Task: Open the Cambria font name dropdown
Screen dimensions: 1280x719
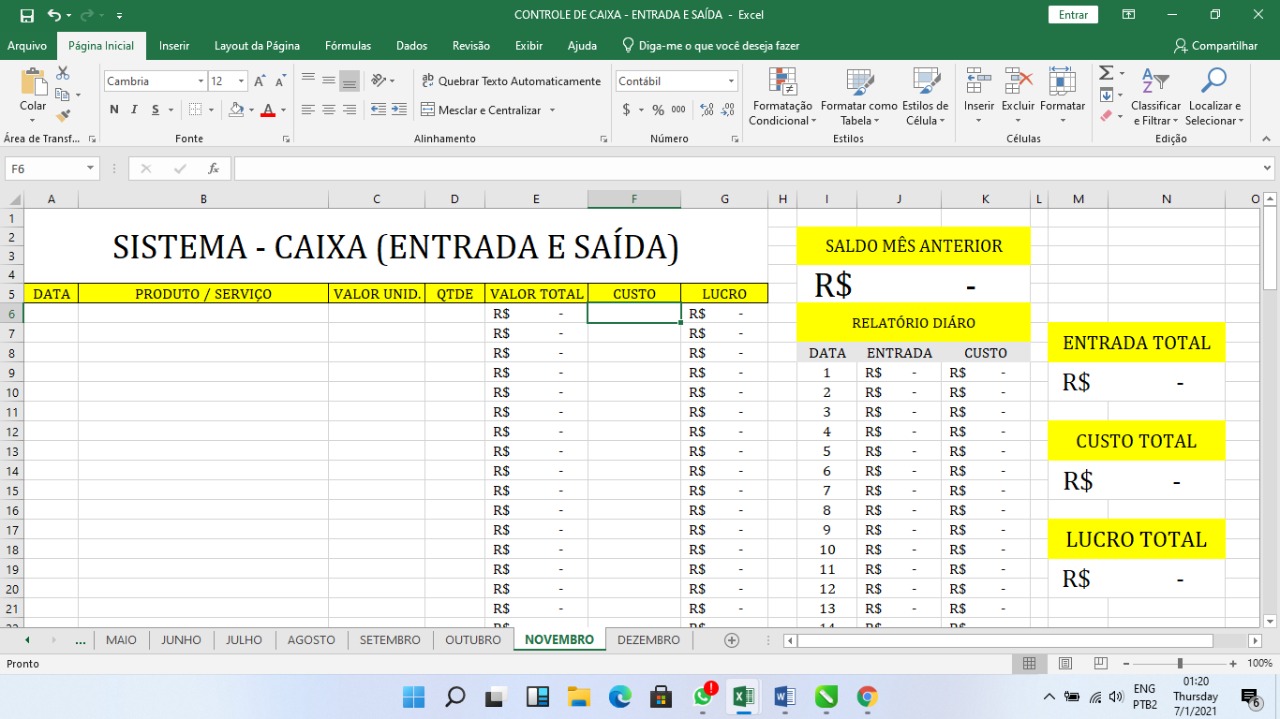Action: pyautogui.click(x=200, y=81)
